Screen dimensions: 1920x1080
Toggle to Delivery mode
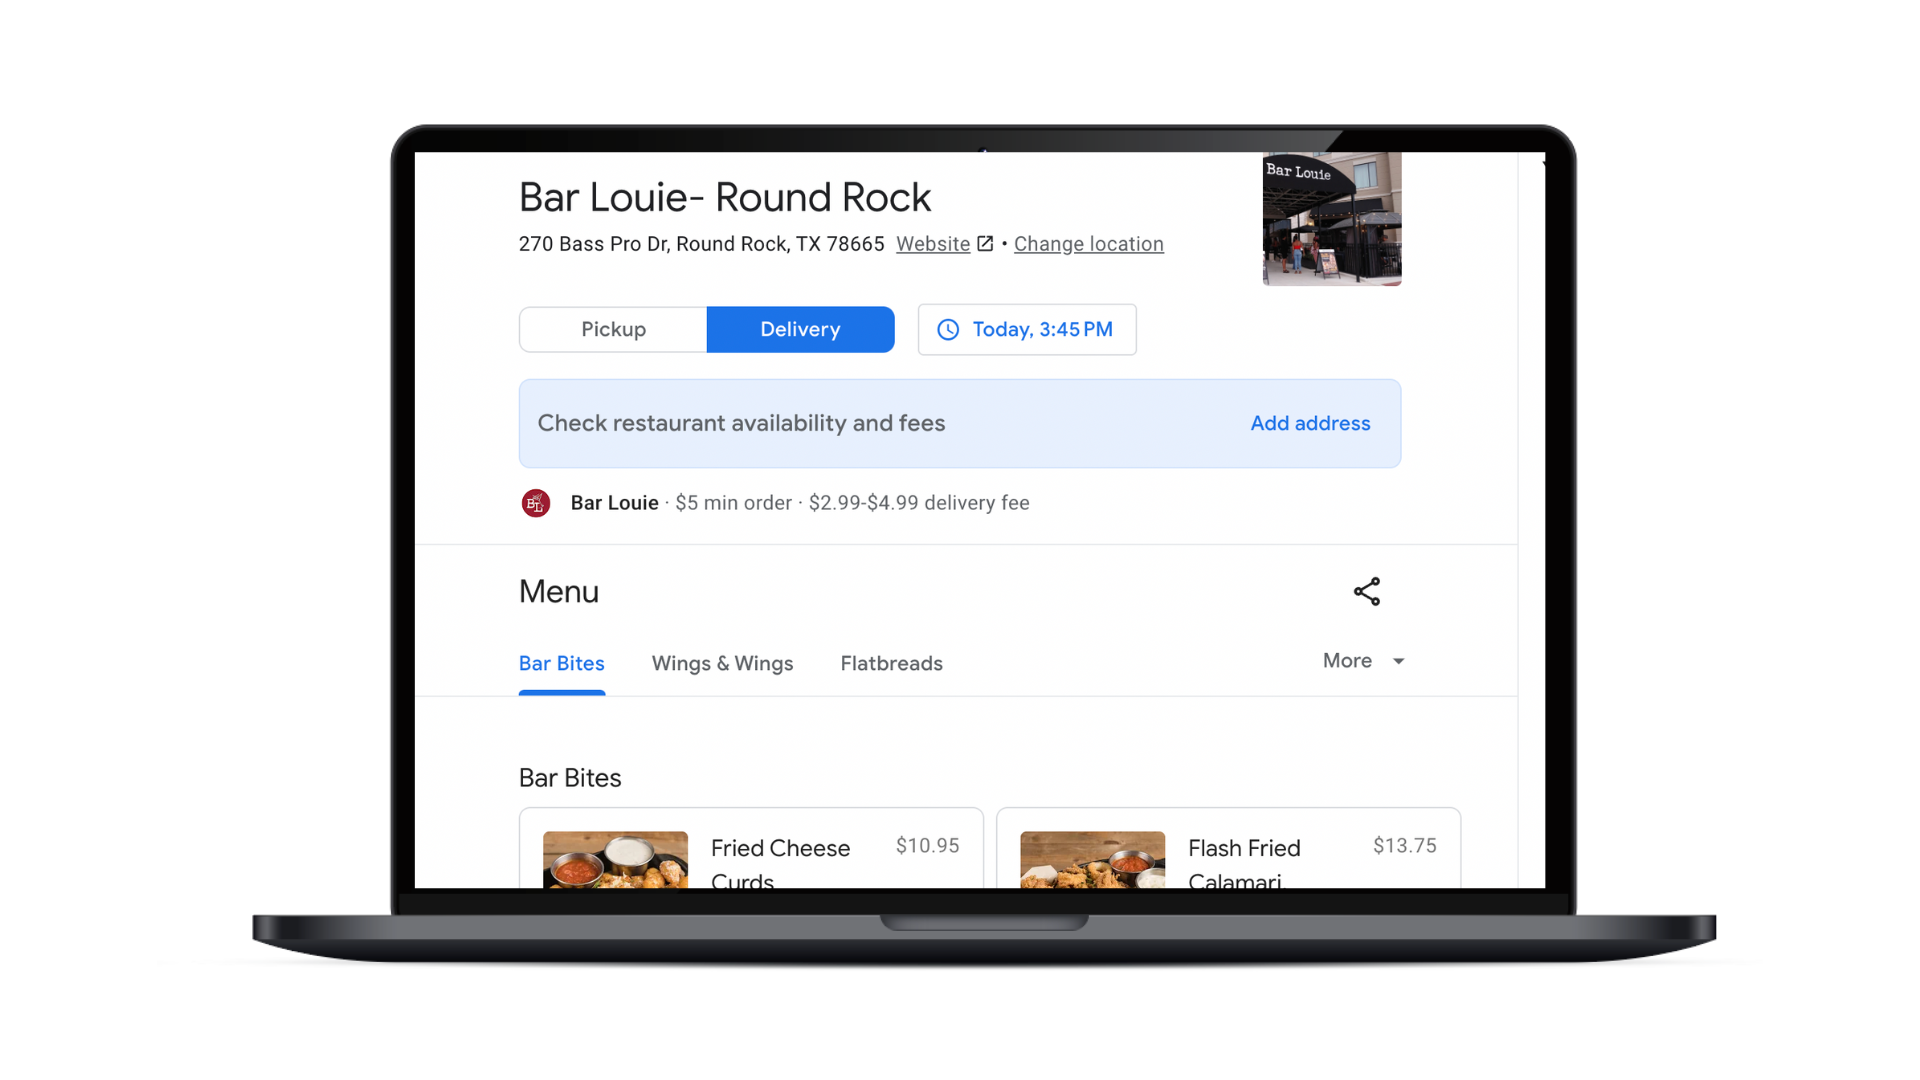[x=799, y=328]
